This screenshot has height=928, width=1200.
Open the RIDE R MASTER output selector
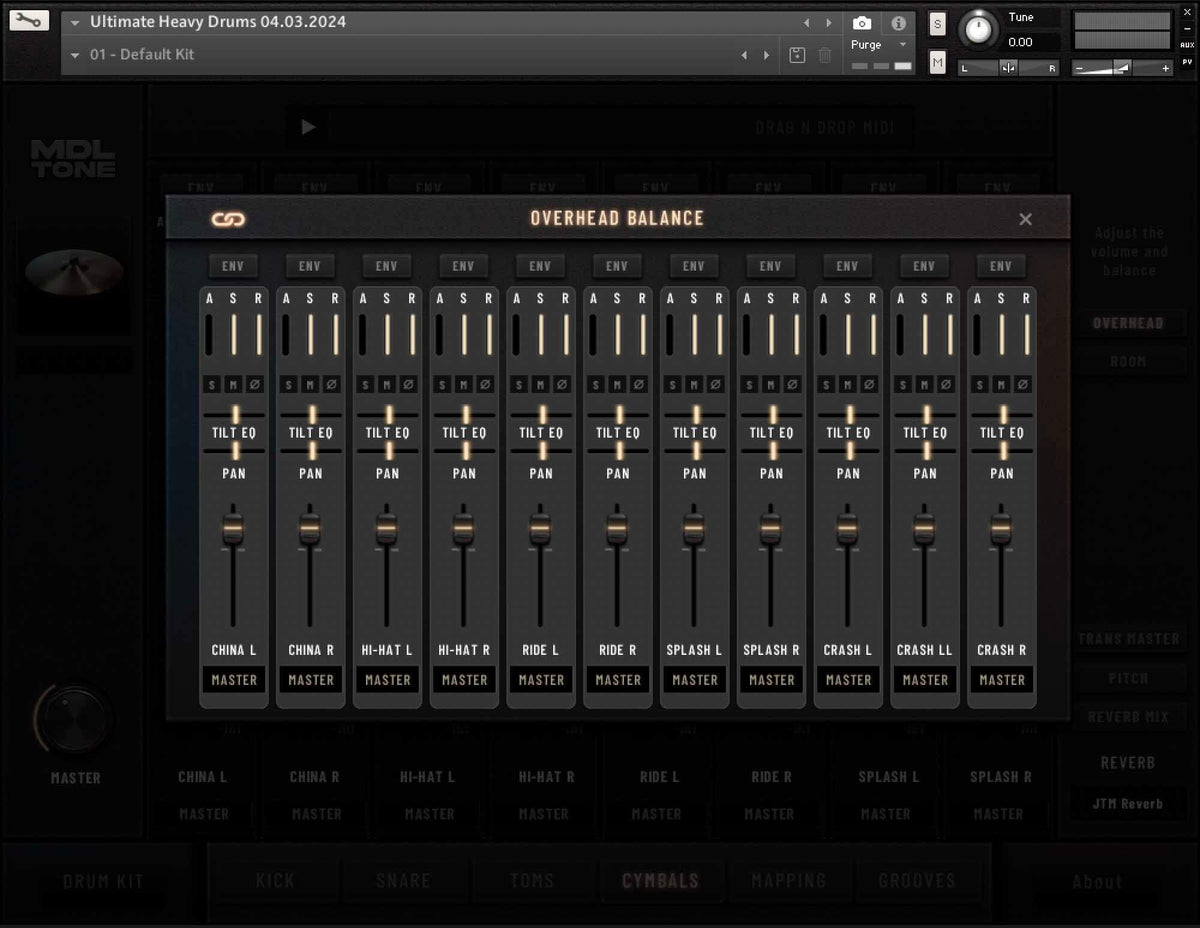pos(618,680)
